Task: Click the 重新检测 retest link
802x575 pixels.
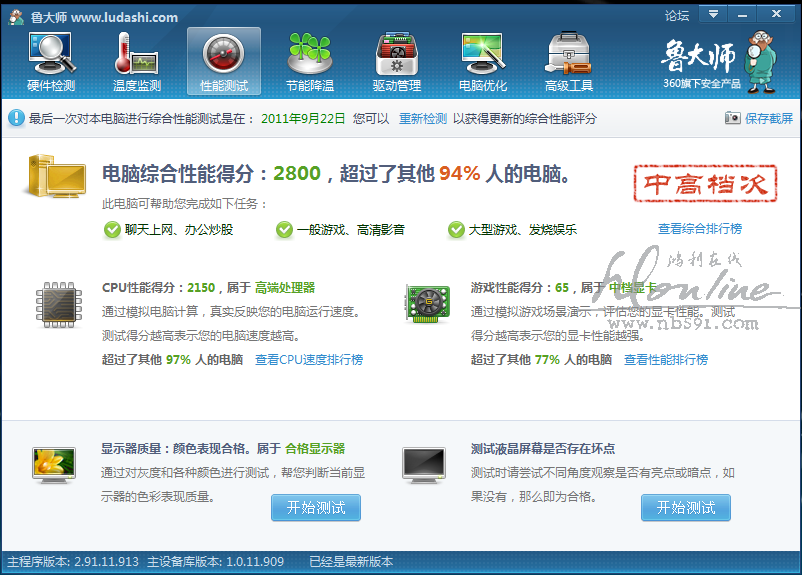Action: click(x=423, y=118)
